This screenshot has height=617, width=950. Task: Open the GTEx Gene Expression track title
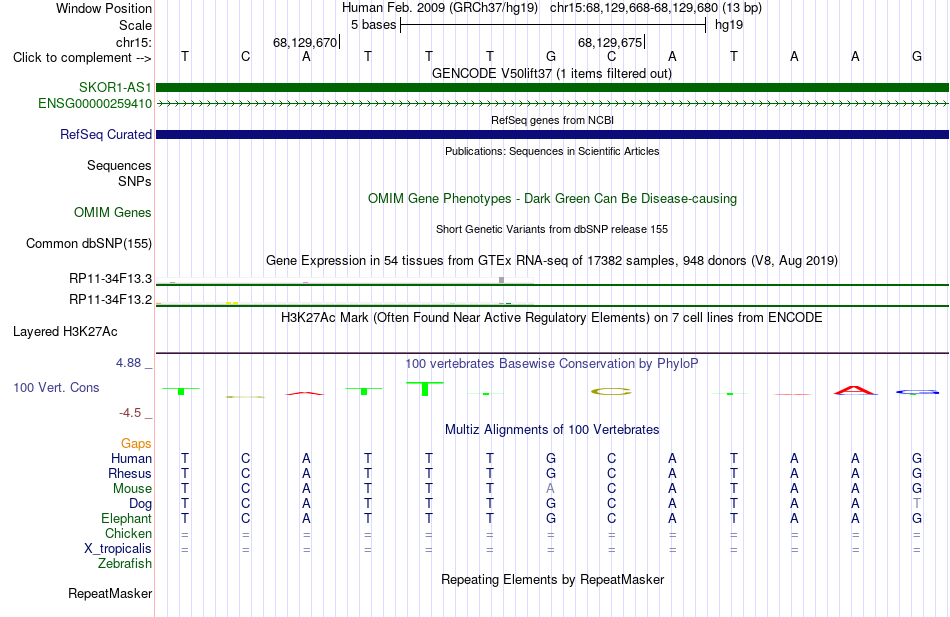coord(552,261)
